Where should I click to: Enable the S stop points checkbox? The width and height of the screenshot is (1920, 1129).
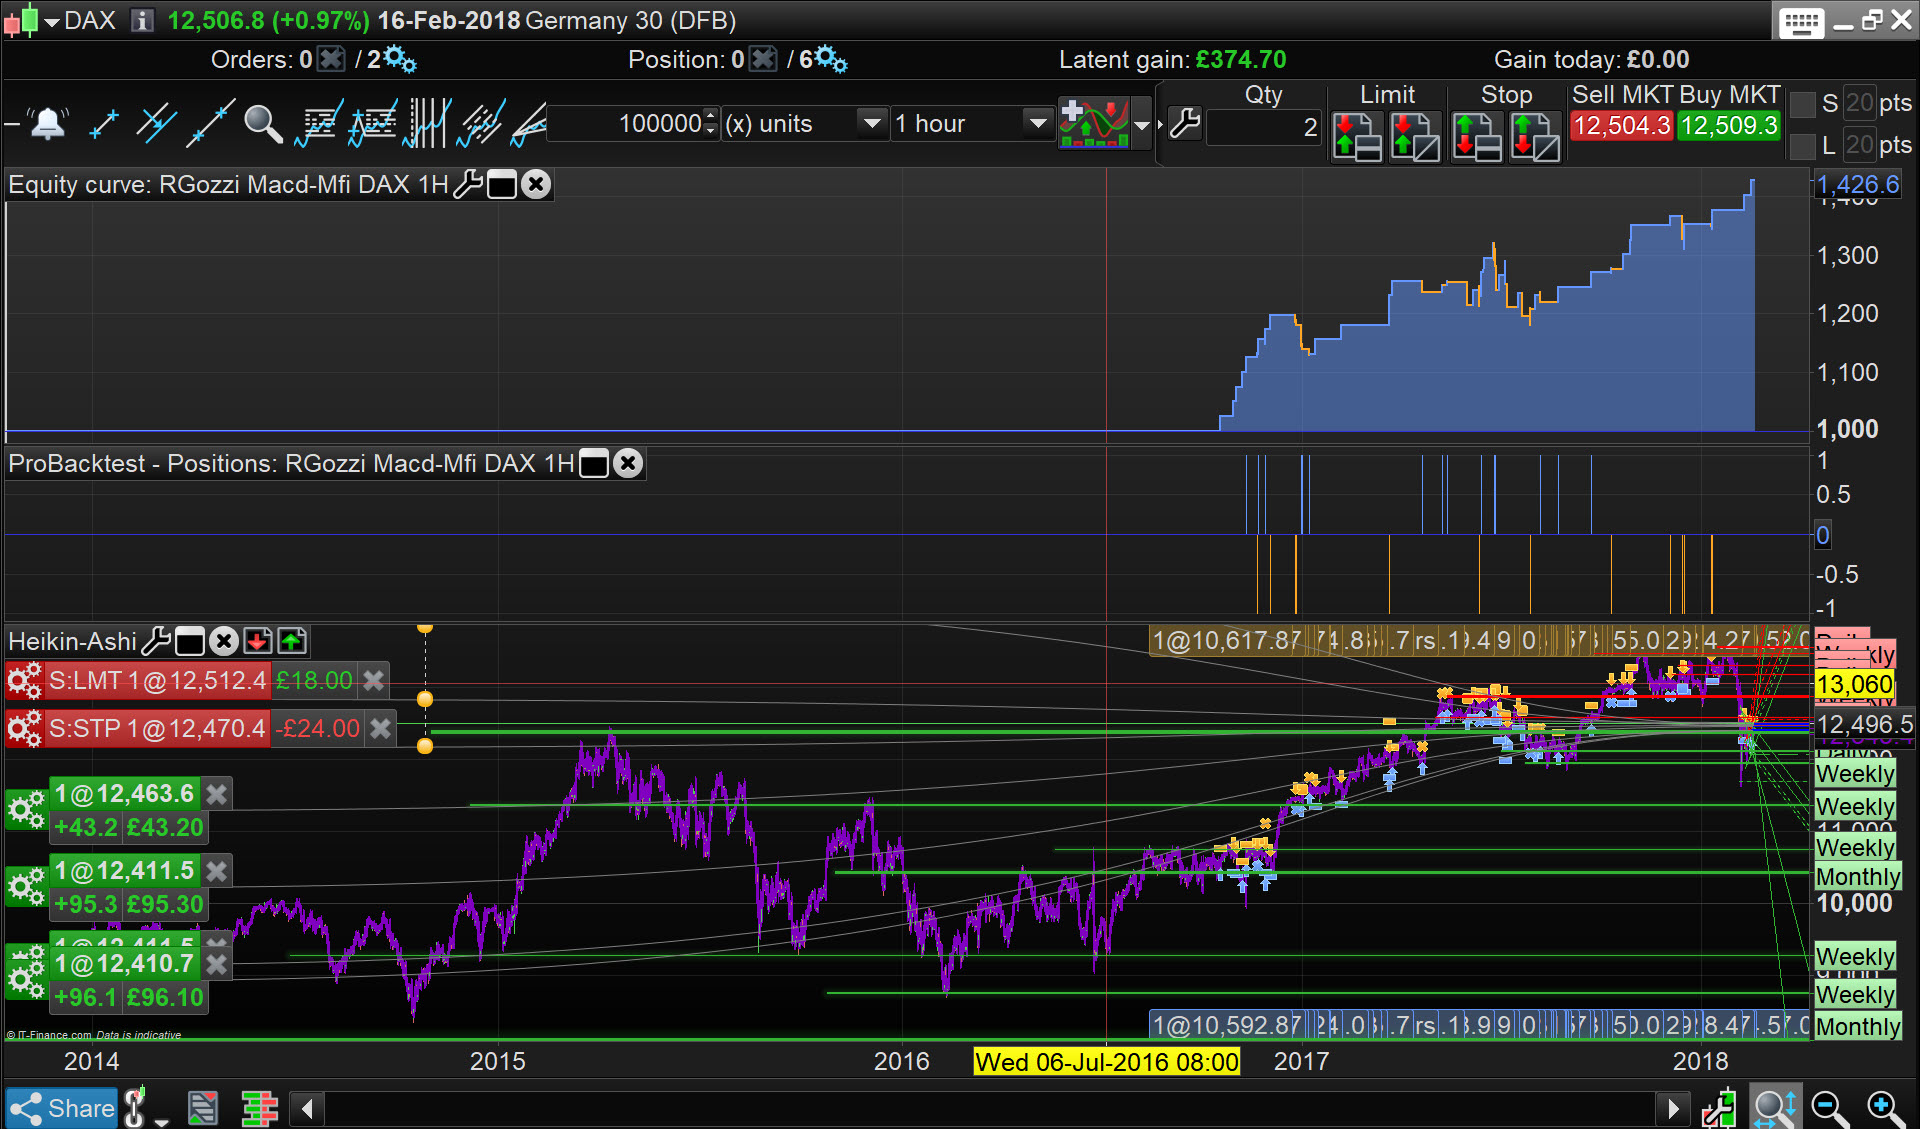coord(1803,104)
